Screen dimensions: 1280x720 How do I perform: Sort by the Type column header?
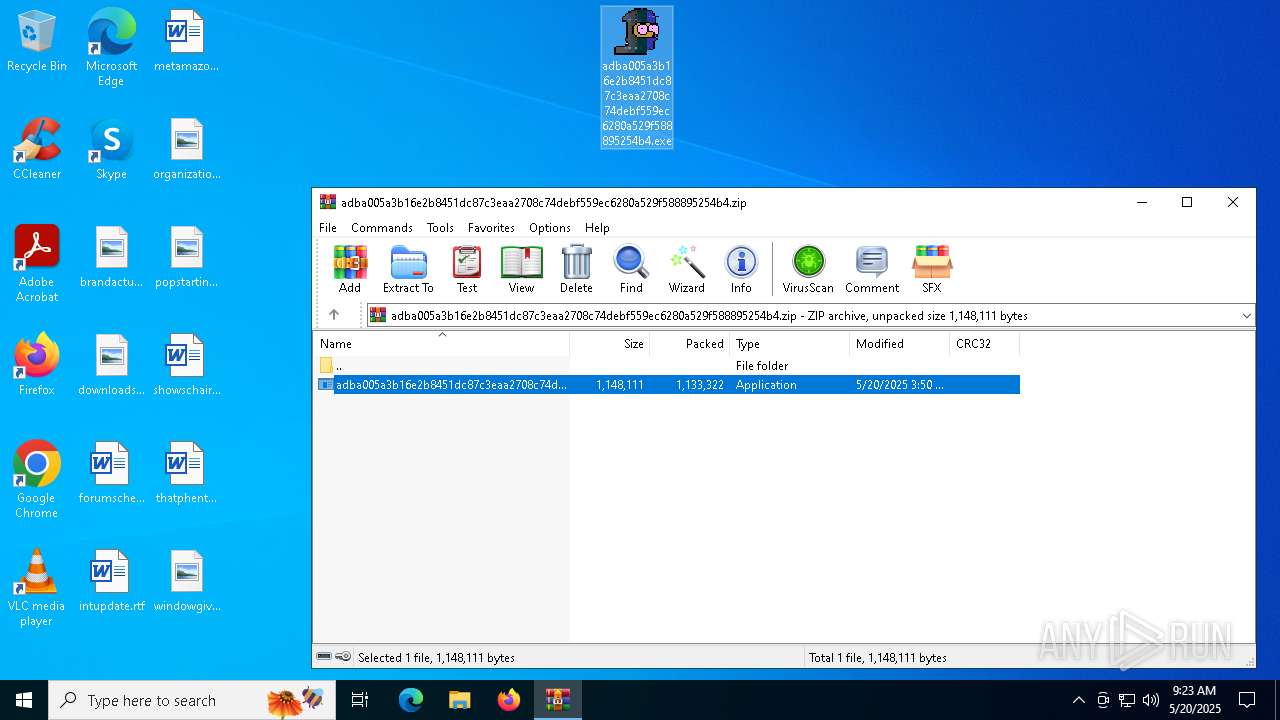click(x=790, y=343)
